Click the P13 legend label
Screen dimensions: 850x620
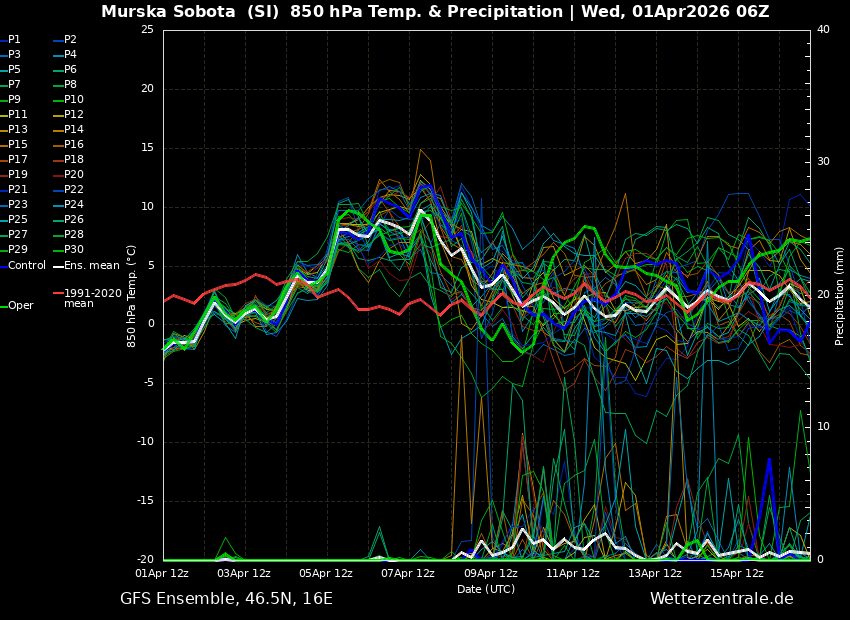tap(18, 130)
